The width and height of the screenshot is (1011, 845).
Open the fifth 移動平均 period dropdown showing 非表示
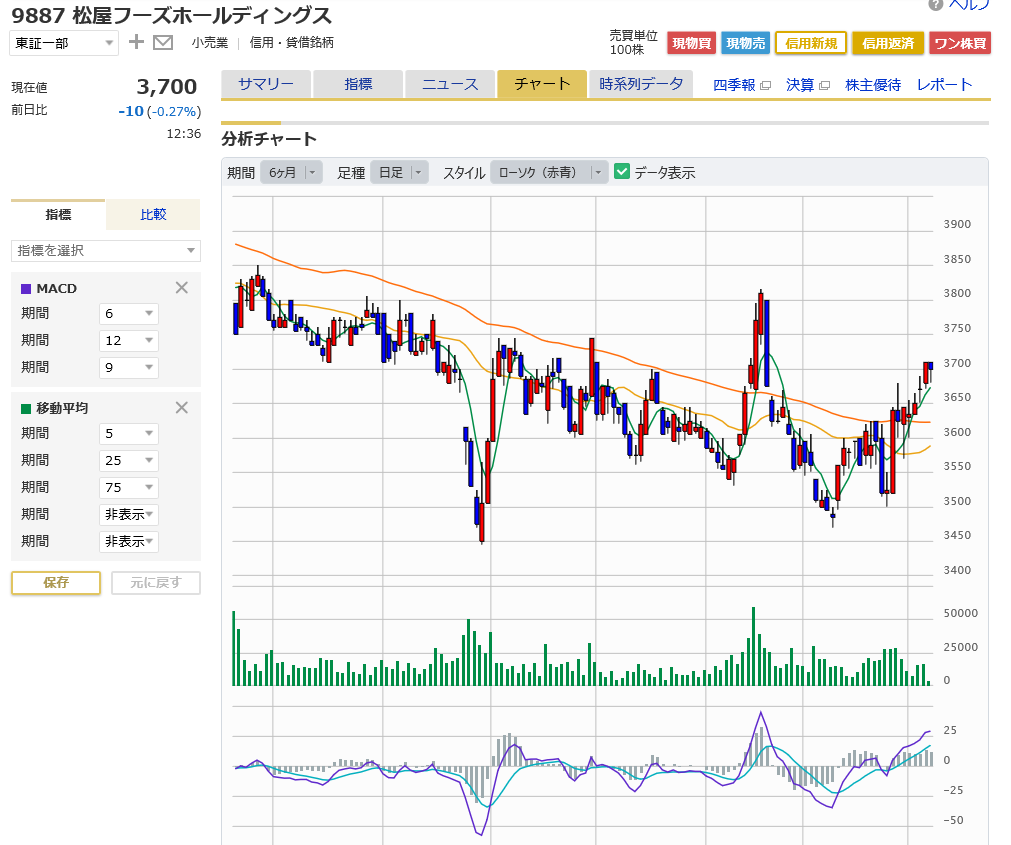pyautogui.click(x=129, y=542)
